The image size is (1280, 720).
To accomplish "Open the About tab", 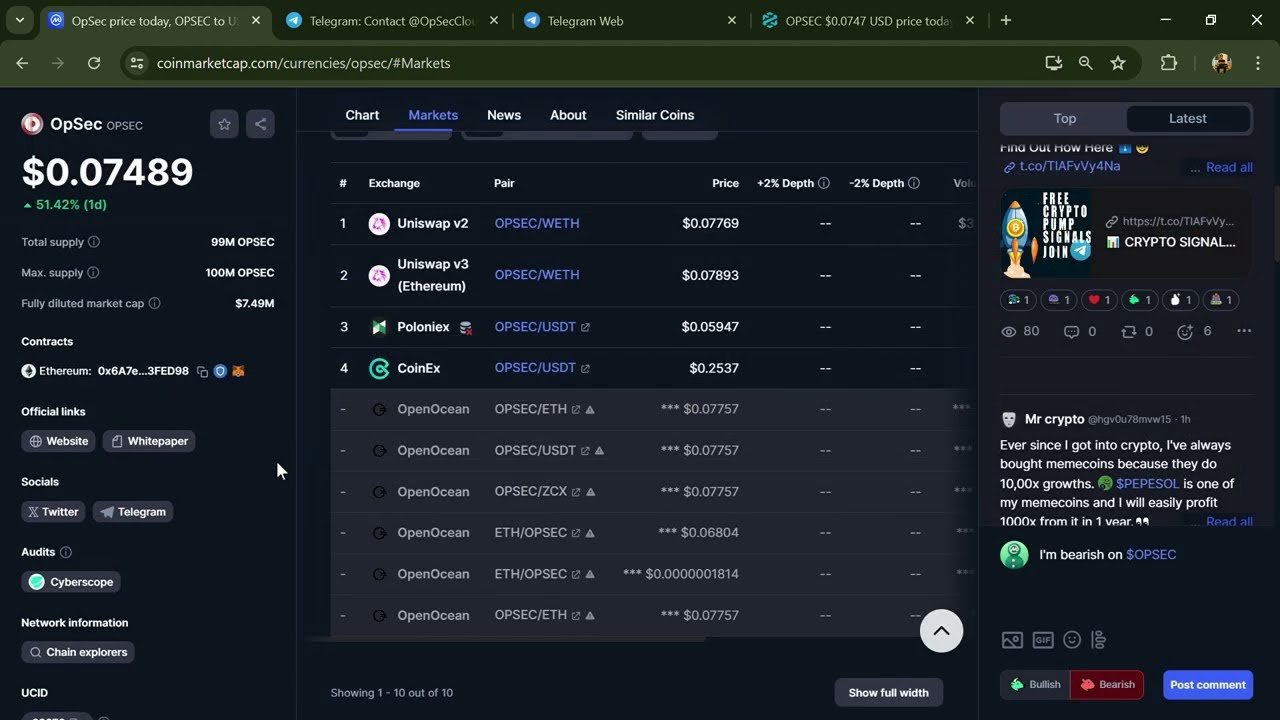I will [568, 115].
